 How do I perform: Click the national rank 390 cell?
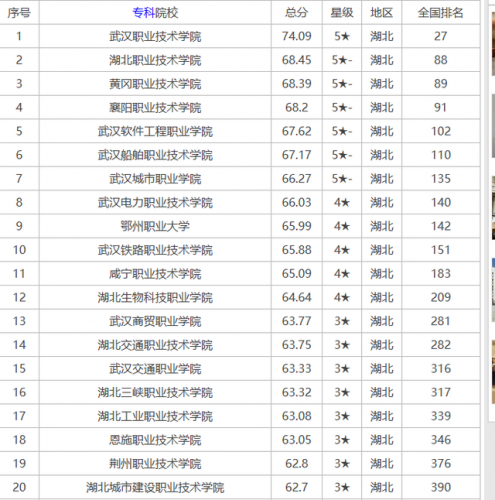pyautogui.click(x=441, y=487)
